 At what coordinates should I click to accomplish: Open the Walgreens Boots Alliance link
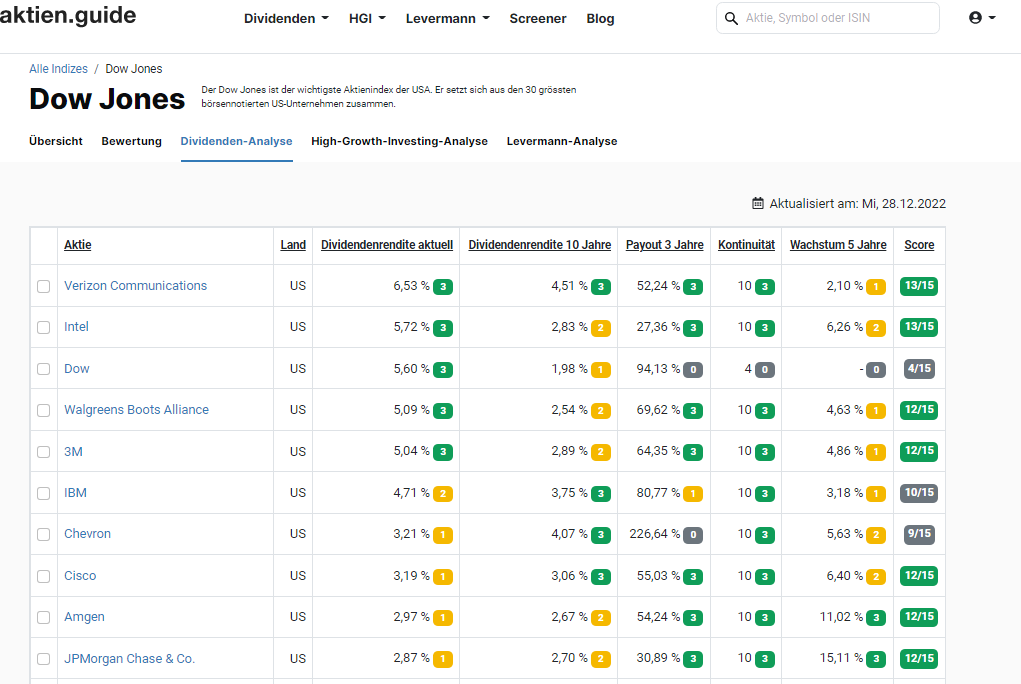[136, 410]
